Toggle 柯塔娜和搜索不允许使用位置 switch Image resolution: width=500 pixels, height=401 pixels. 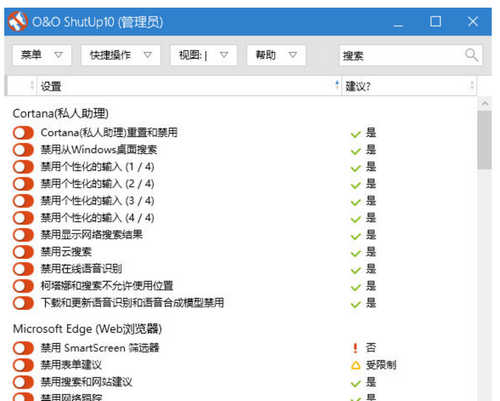23,286
